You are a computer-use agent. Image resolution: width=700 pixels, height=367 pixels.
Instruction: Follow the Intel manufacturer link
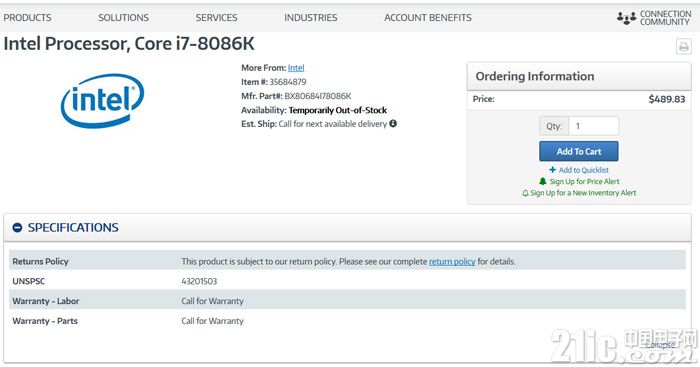click(x=296, y=68)
